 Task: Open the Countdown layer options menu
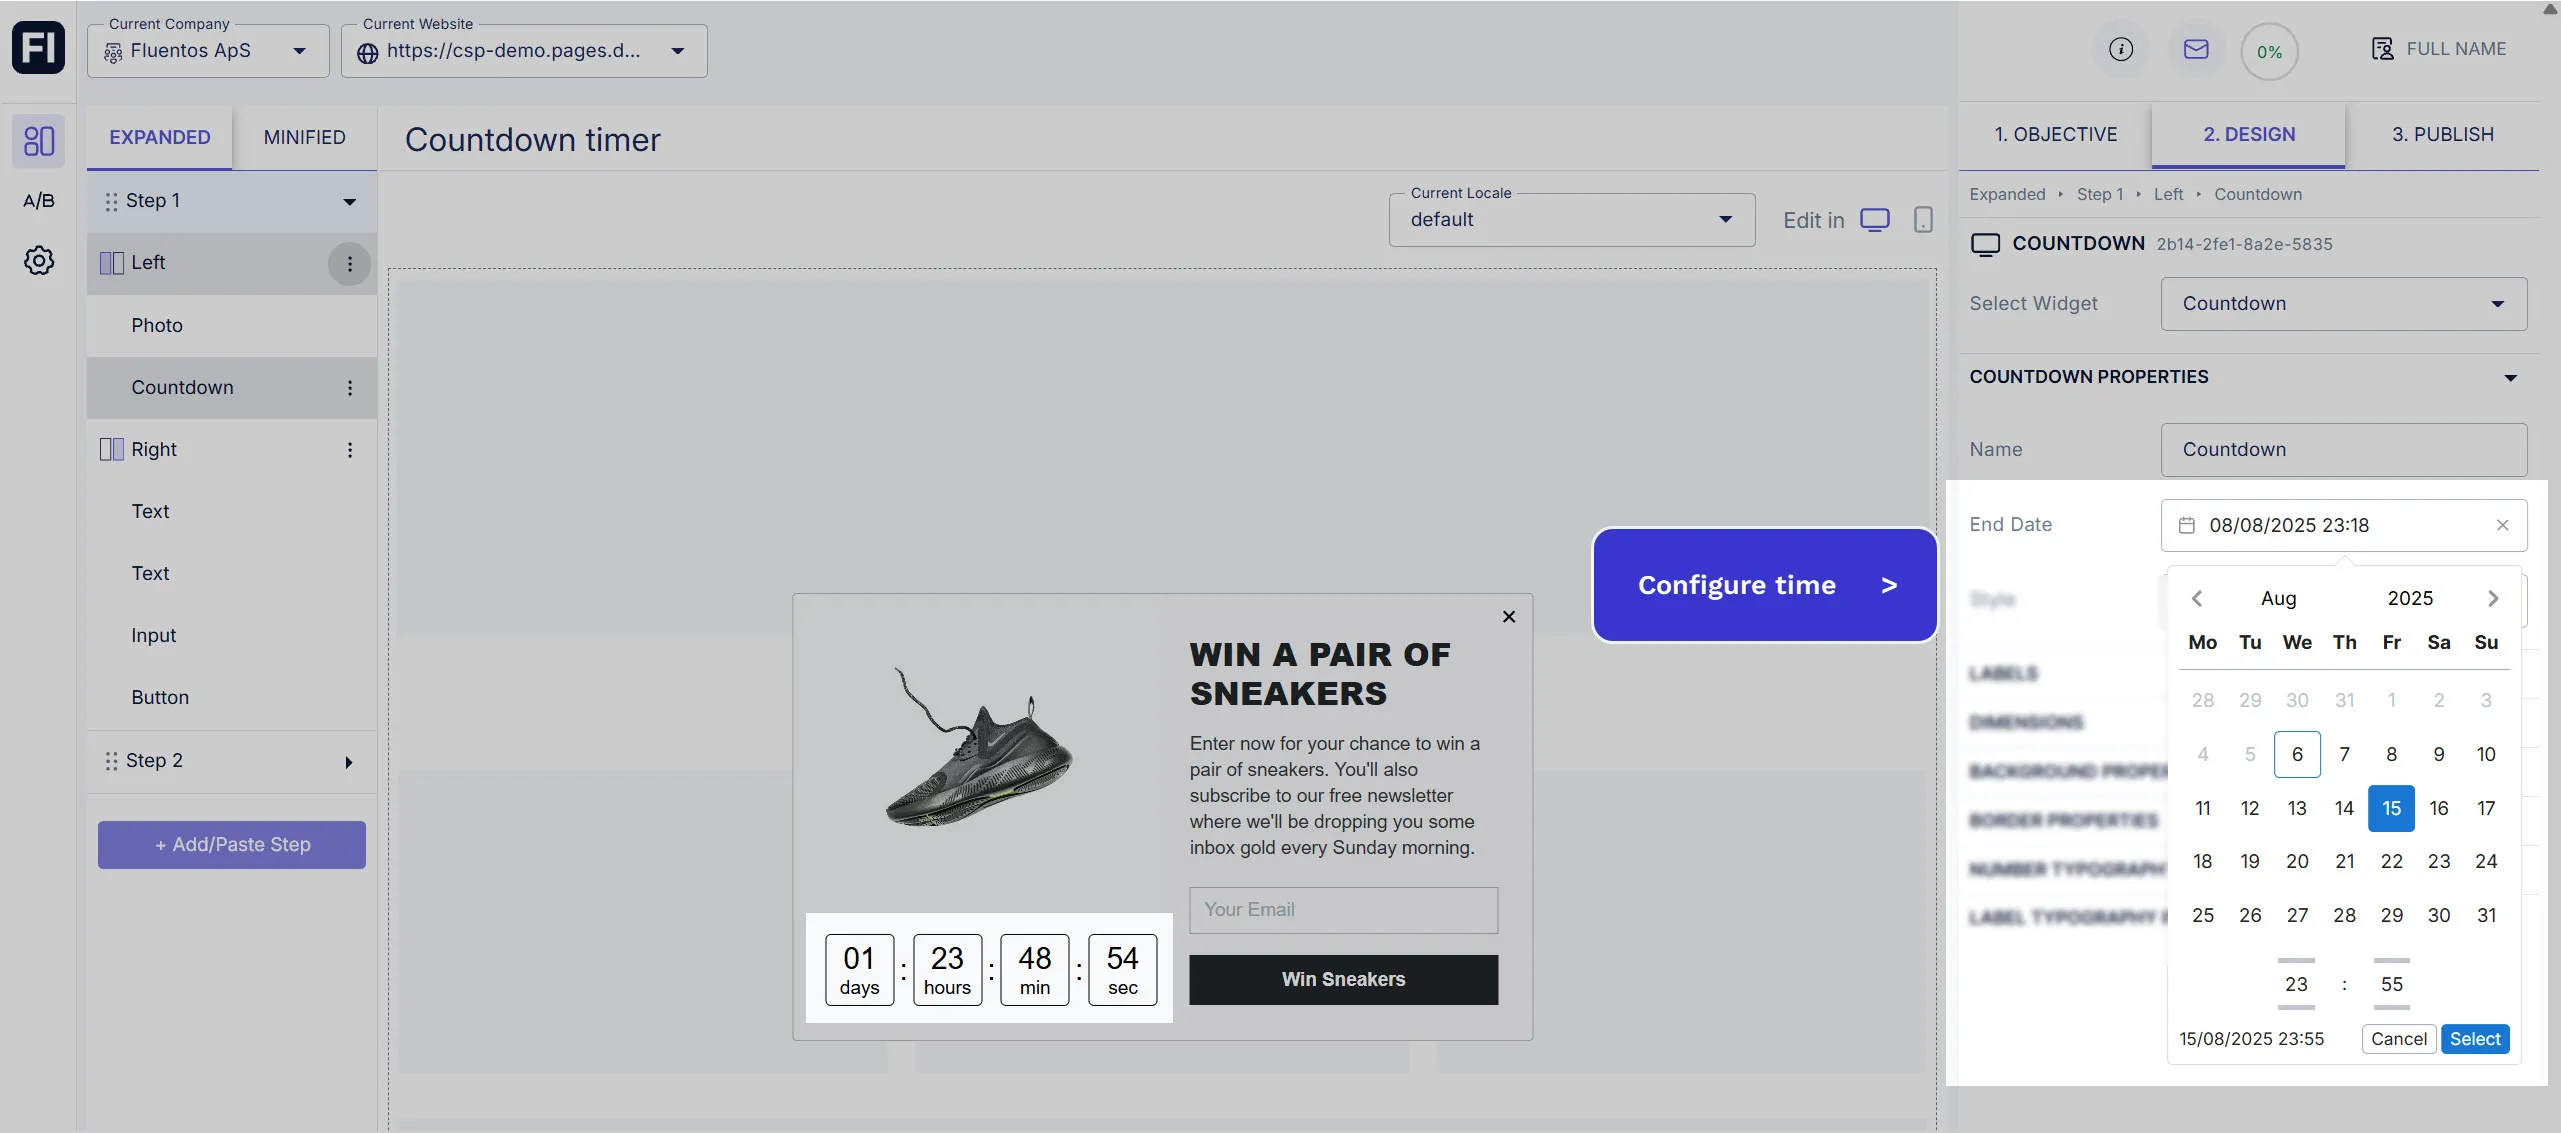coord(349,388)
